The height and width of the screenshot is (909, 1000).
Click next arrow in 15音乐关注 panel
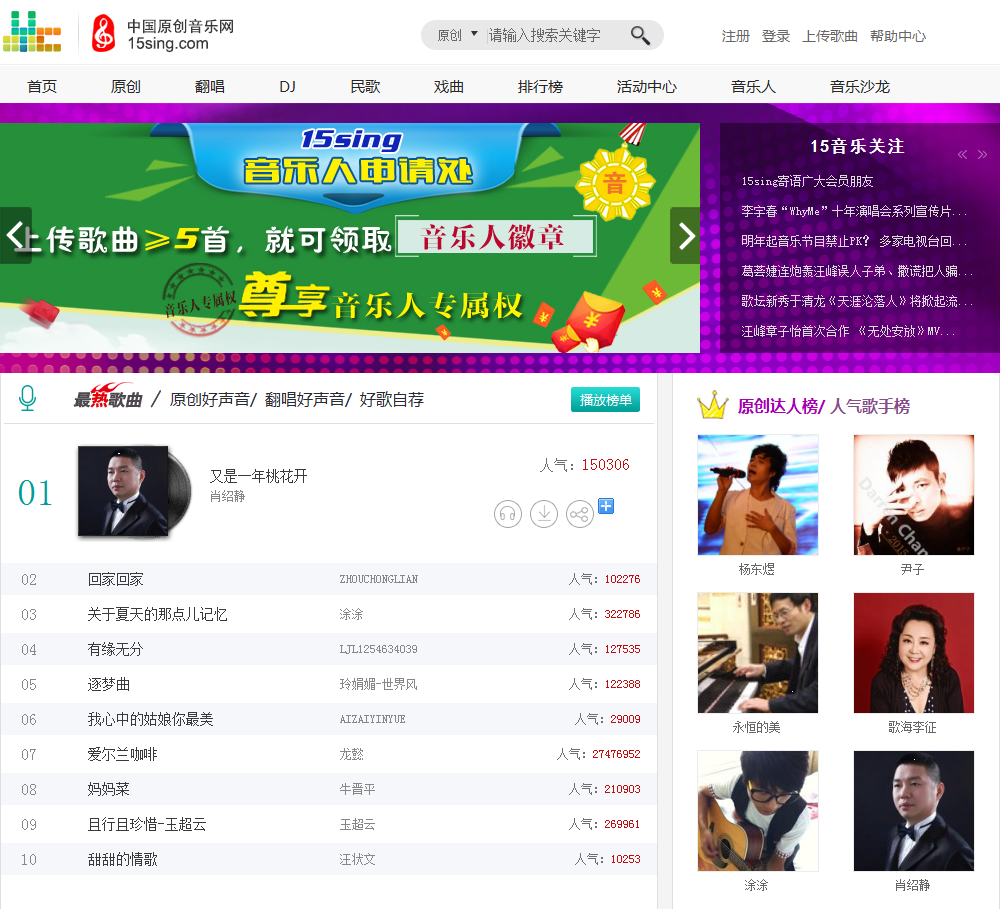[982, 154]
